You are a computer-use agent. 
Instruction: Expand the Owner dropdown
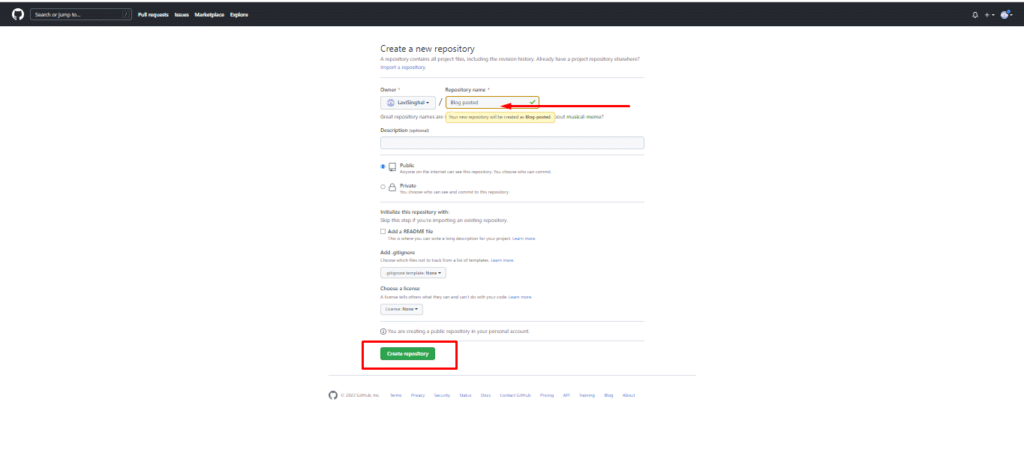coord(408,103)
